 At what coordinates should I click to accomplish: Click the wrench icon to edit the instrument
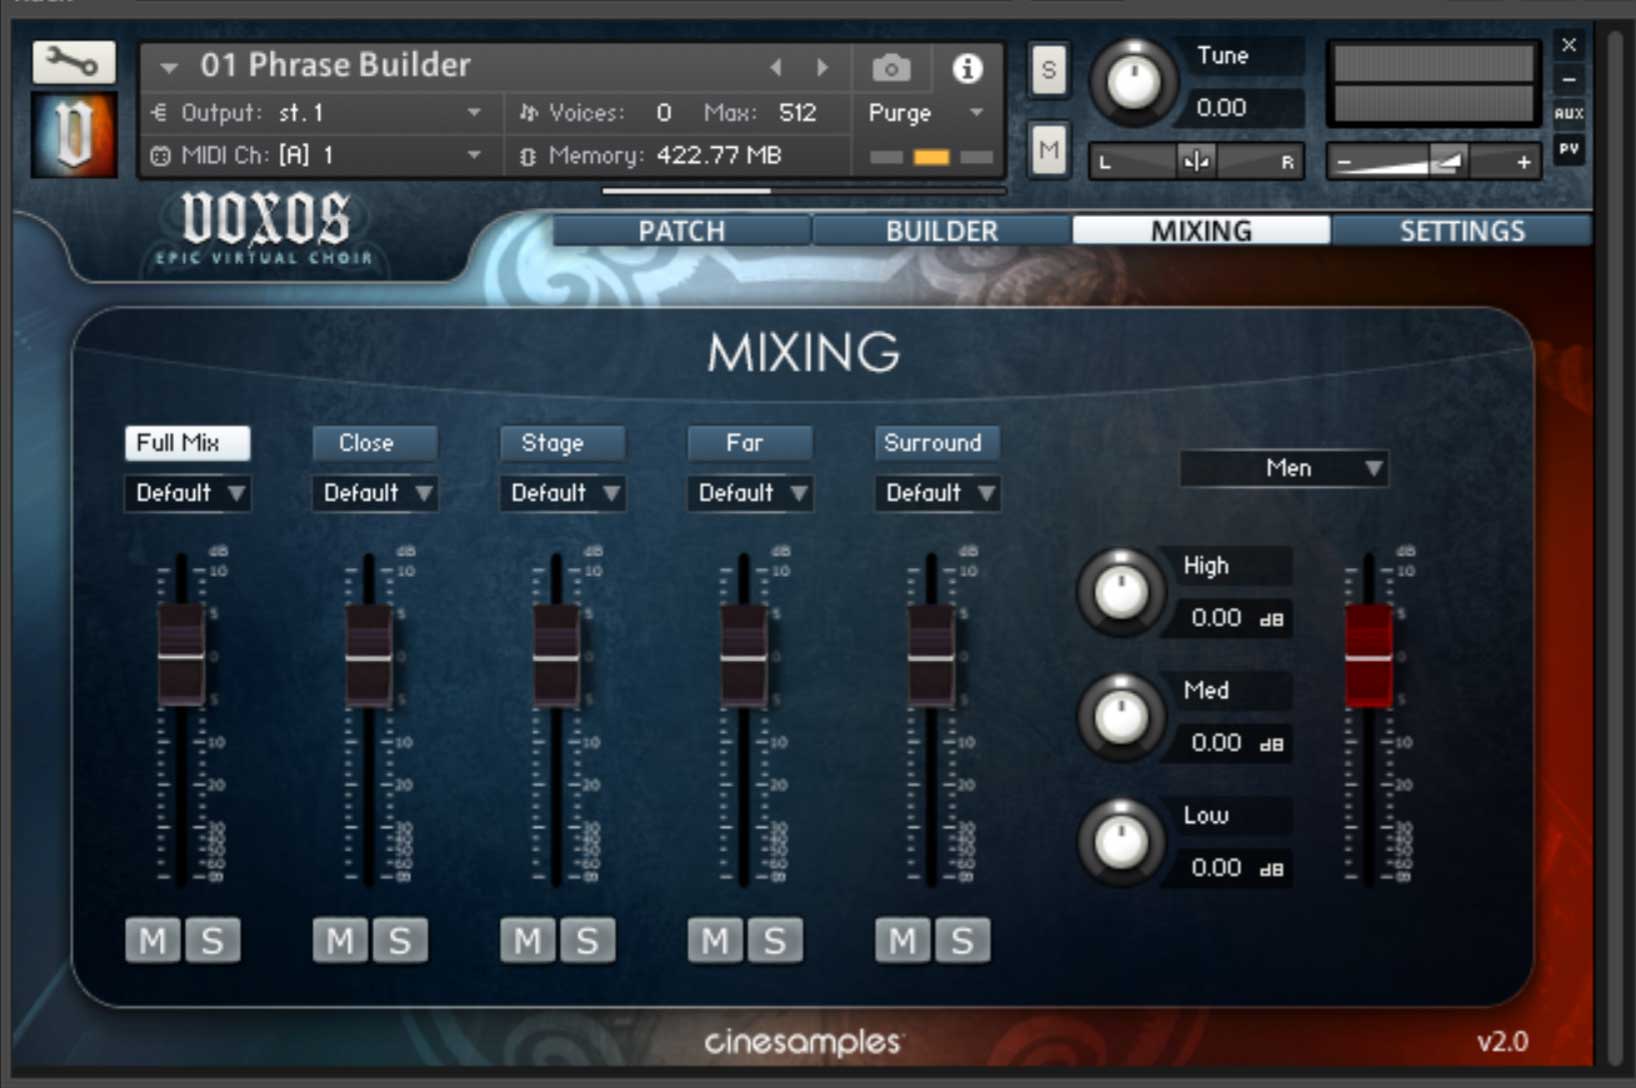(72, 62)
